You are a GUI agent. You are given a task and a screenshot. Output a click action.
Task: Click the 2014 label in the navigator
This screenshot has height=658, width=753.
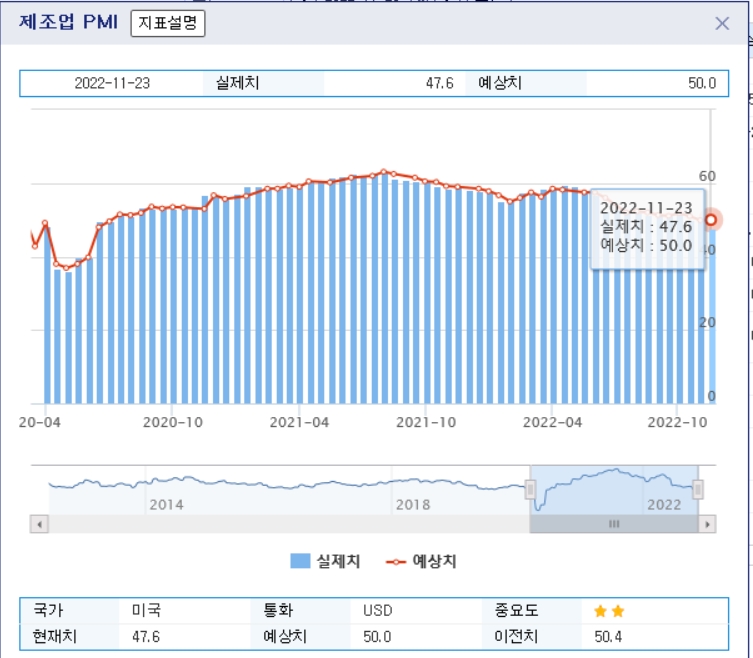(x=166, y=505)
